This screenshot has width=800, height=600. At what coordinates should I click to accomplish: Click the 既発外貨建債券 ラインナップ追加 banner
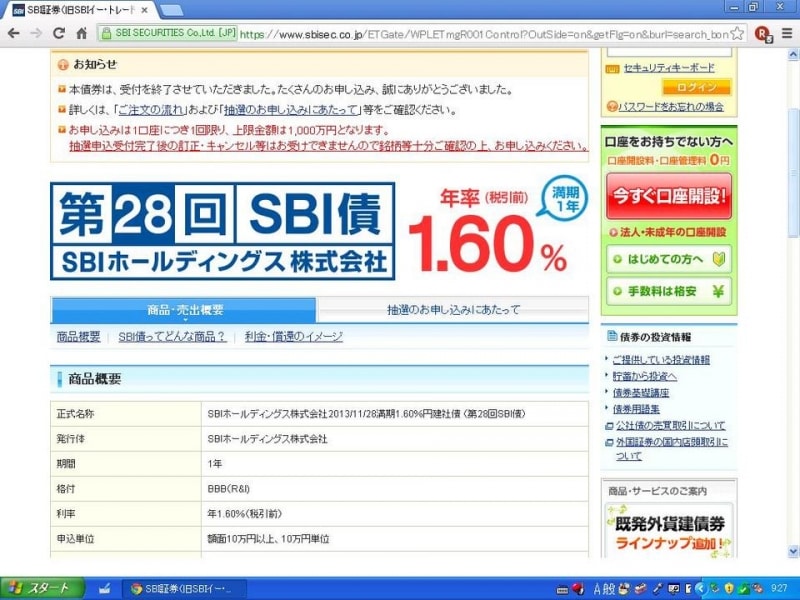point(669,531)
